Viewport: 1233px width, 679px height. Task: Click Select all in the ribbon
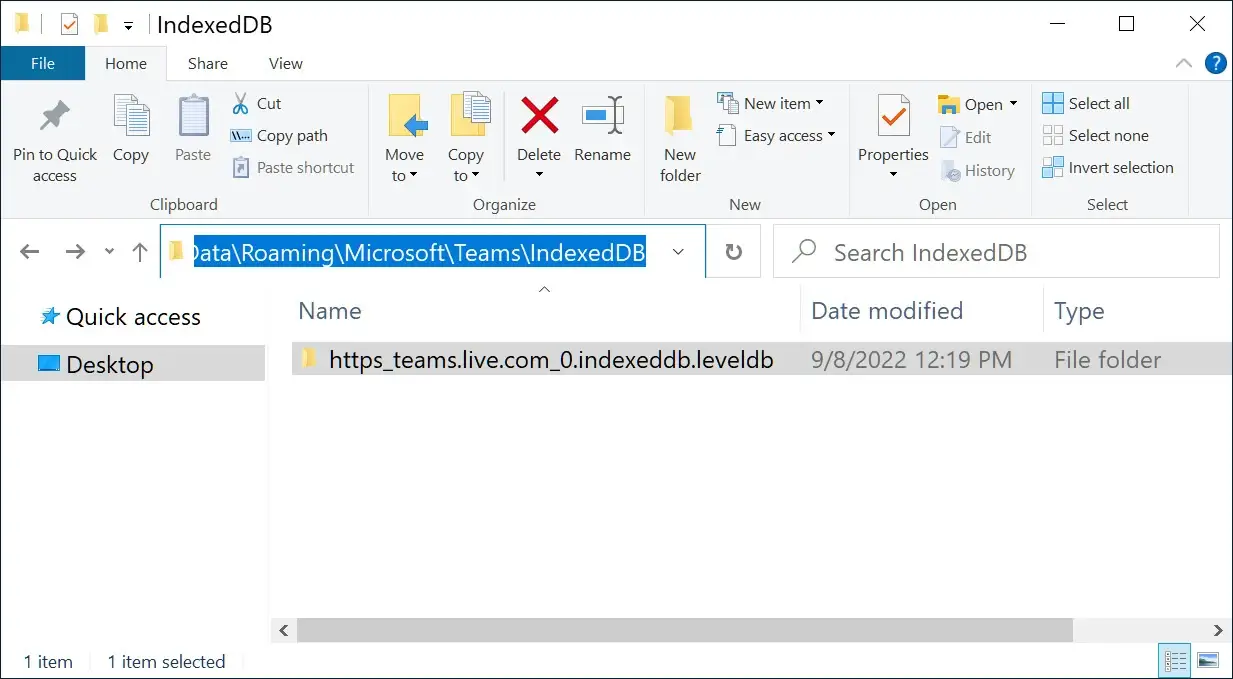pyautogui.click(x=1086, y=103)
